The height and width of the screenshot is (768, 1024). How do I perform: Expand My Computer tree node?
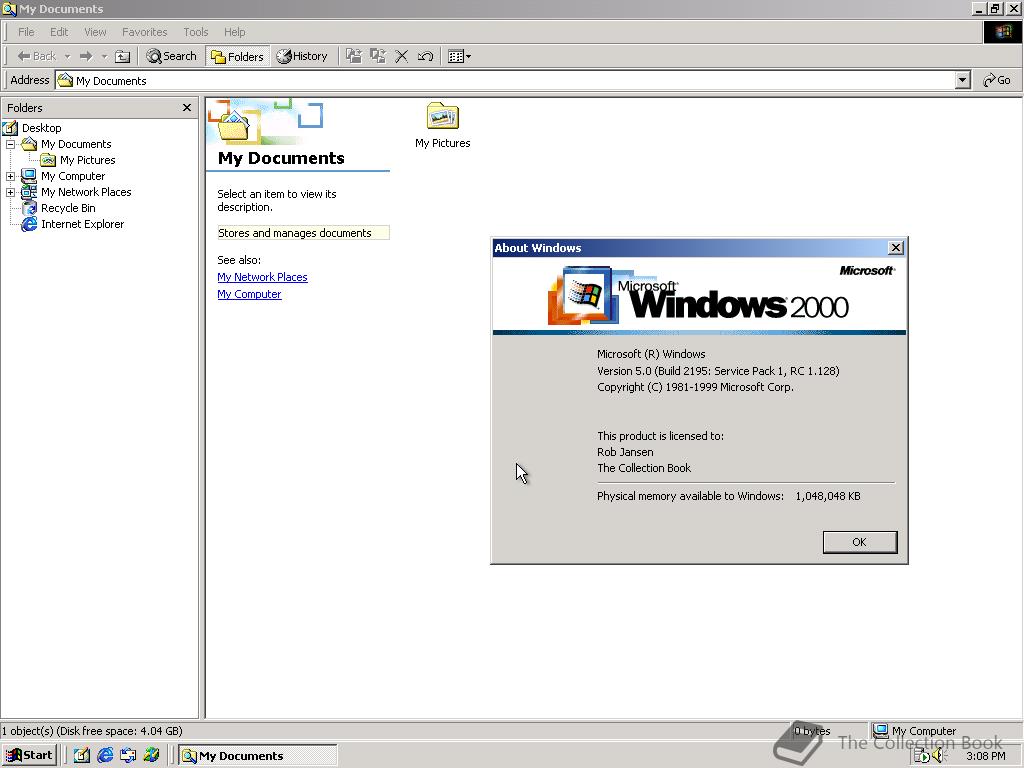point(10,176)
